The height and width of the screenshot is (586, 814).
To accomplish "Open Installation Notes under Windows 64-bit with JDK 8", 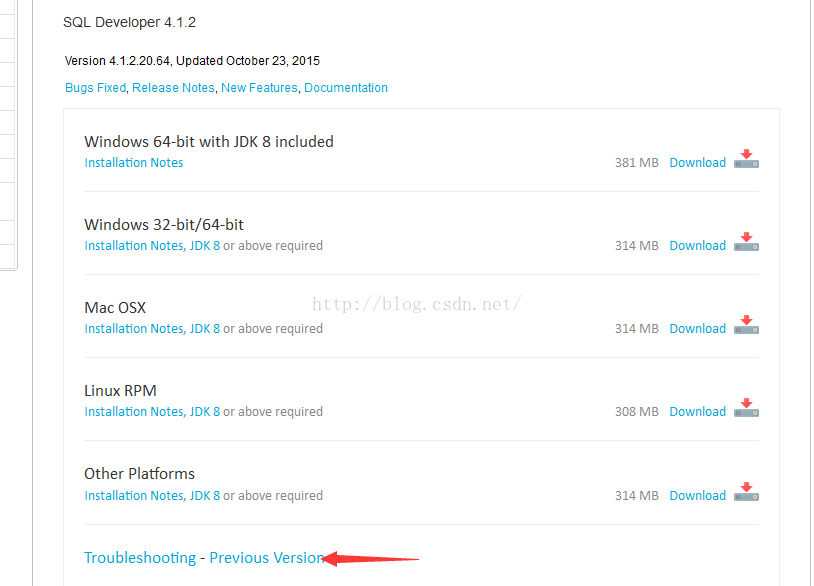I will point(134,163).
